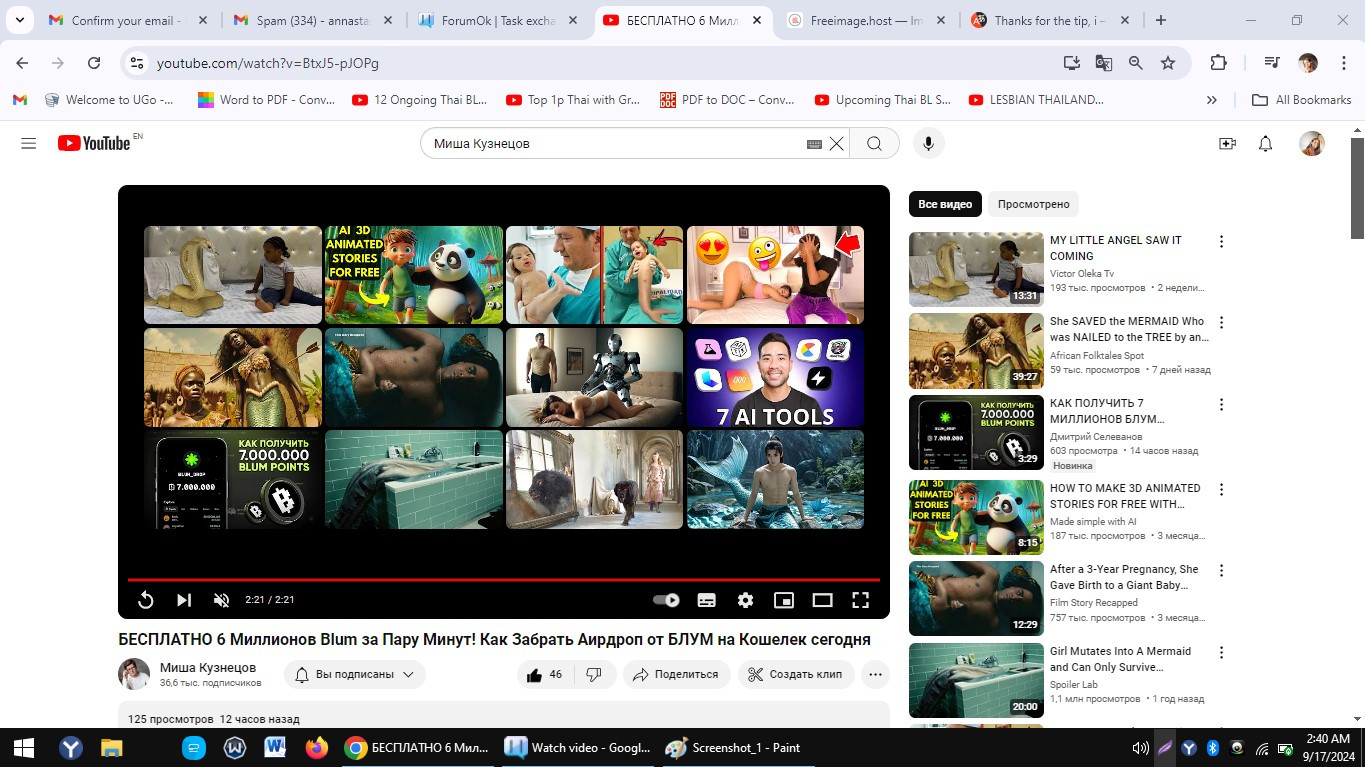This screenshot has height=767, width=1365.
Task: Switch to the Spam (334) Gmail tab
Action: pos(313,20)
